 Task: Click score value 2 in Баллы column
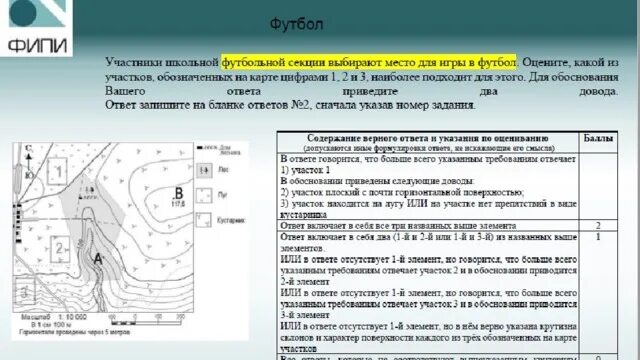(598, 225)
